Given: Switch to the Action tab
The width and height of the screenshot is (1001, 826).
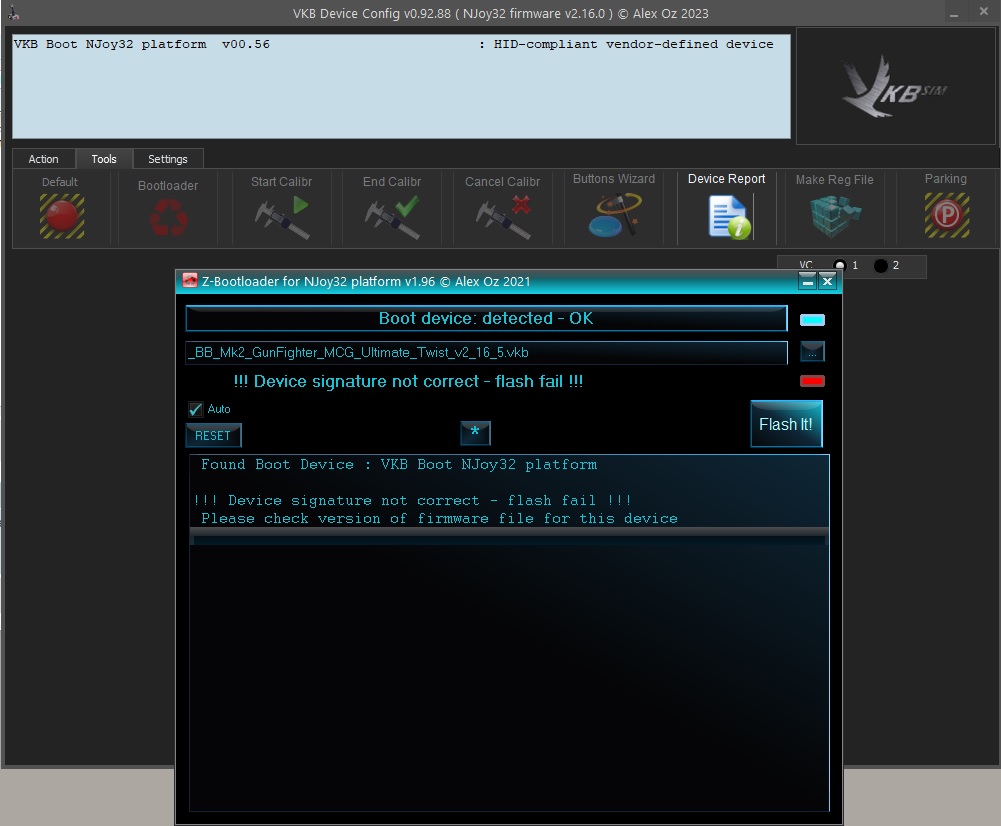Looking at the screenshot, I should pyautogui.click(x=43, y=159).
